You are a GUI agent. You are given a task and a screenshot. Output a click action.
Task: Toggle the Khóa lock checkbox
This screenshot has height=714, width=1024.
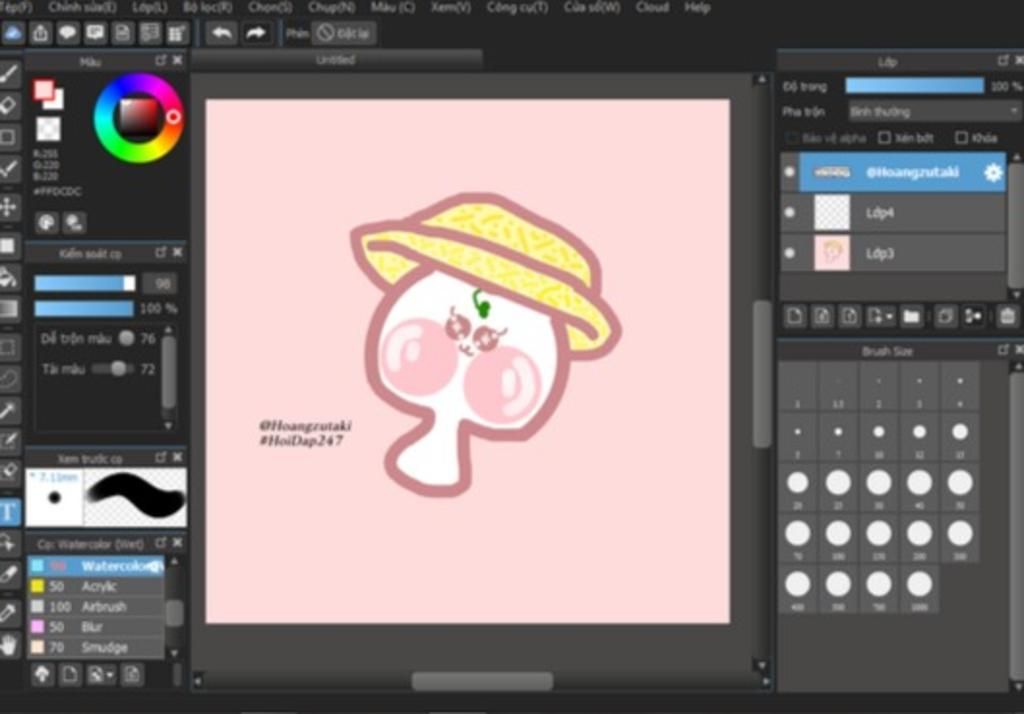(961, 137)
